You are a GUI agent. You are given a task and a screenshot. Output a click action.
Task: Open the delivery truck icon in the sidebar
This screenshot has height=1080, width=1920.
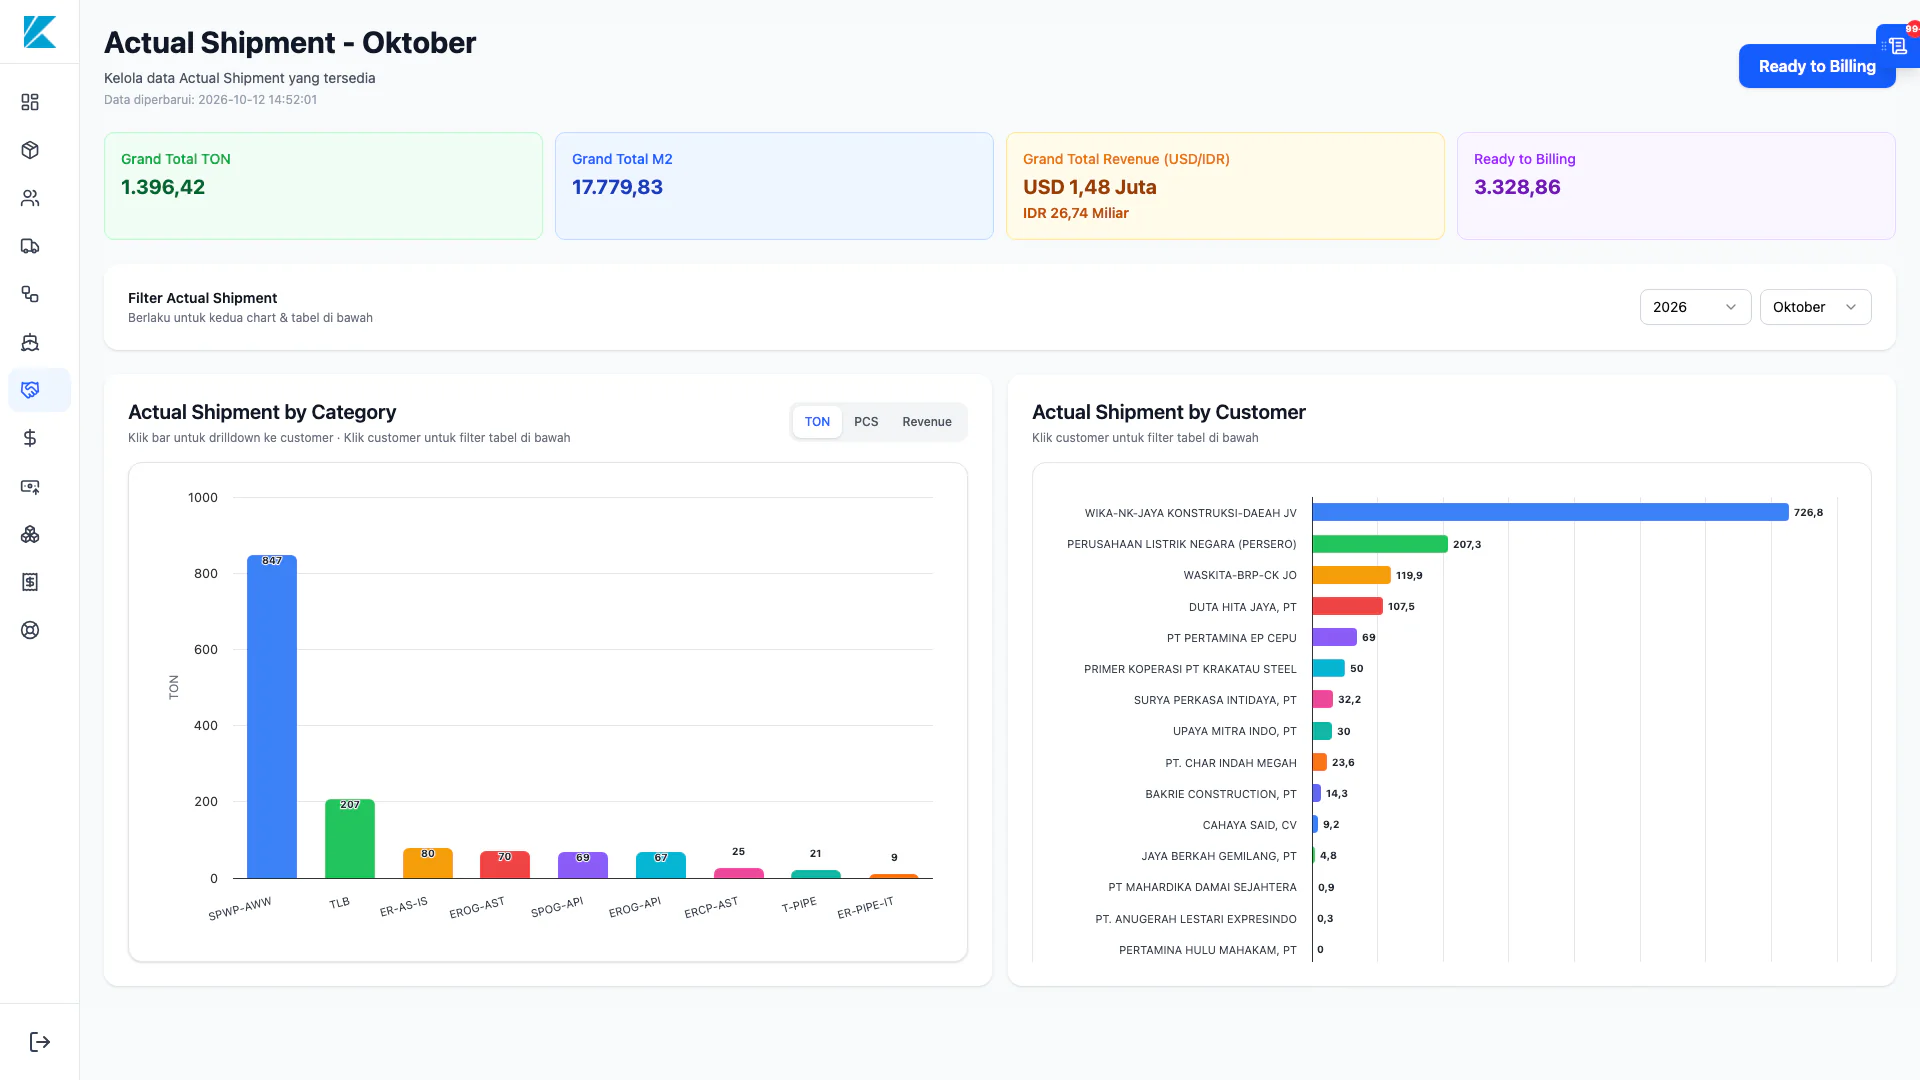tap(30, 246)
